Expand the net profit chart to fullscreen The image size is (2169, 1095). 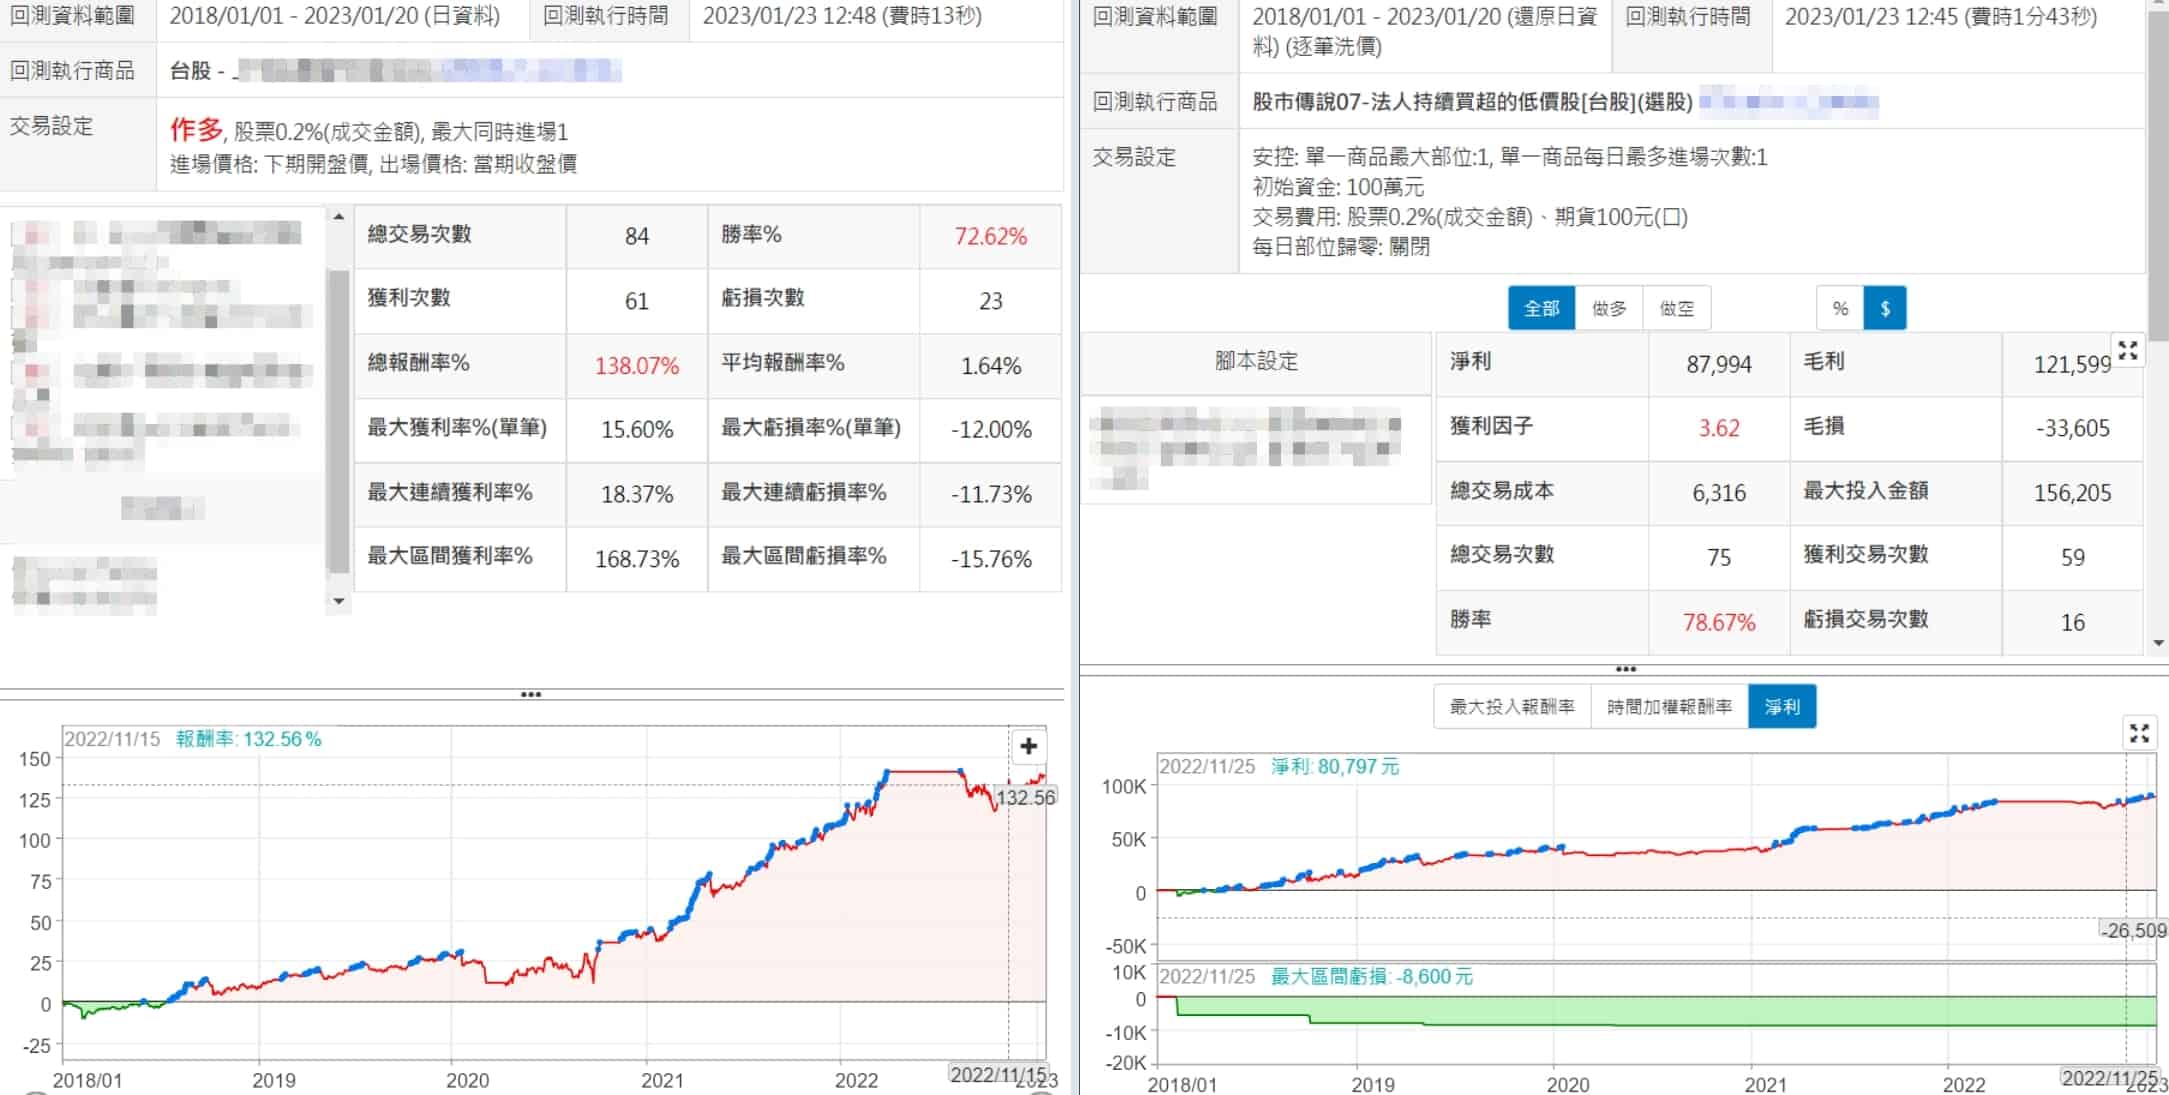tap(2139, 733)
